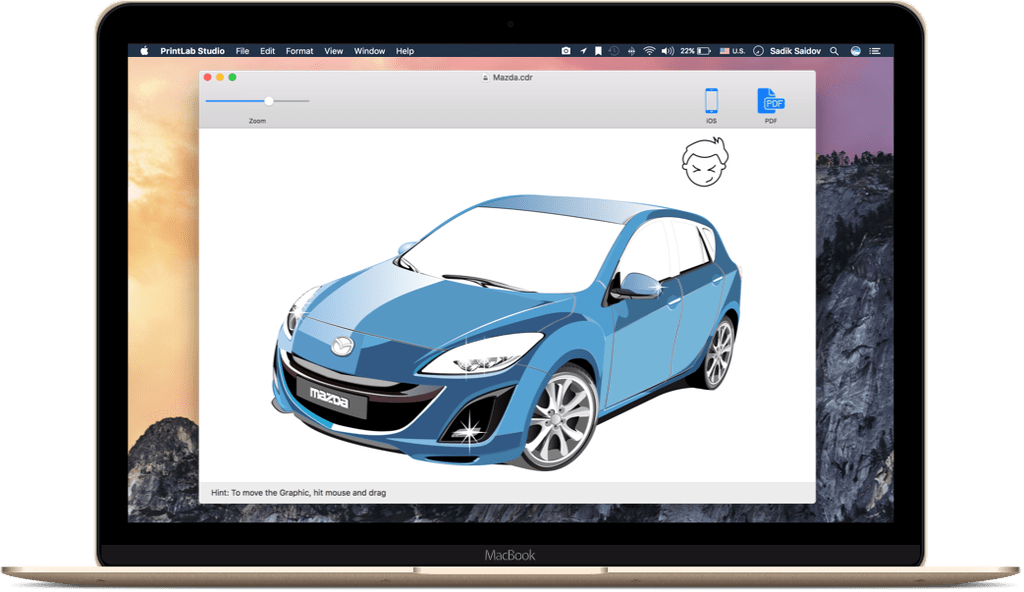
Task: Open the PrintLab Studio application menu
Action: coord(192,51)
